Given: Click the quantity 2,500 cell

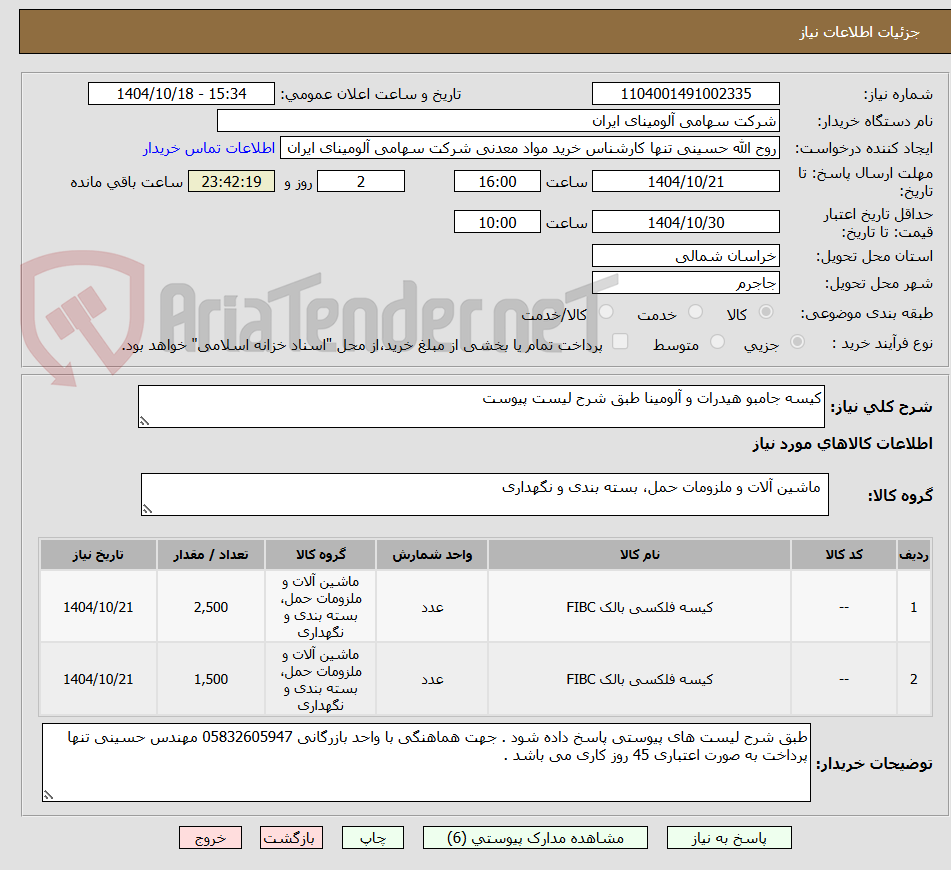Looking at the screenshot, I should pyautogui.click(x=210, y=607).
